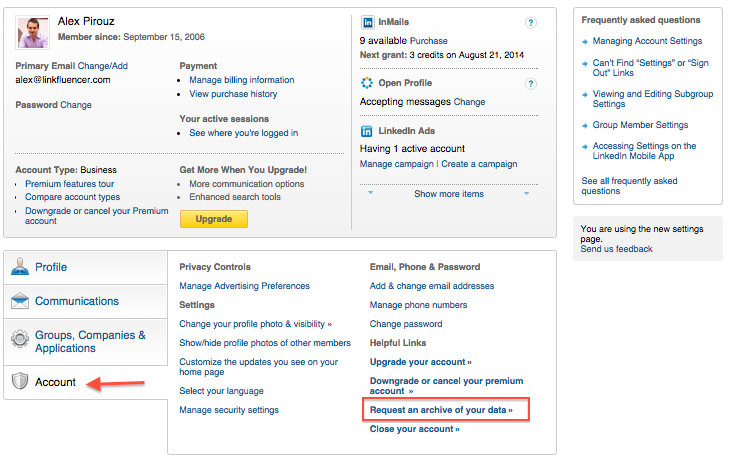
Task: Open Change your profile photo & visibility
Action: tap(255, 324)
